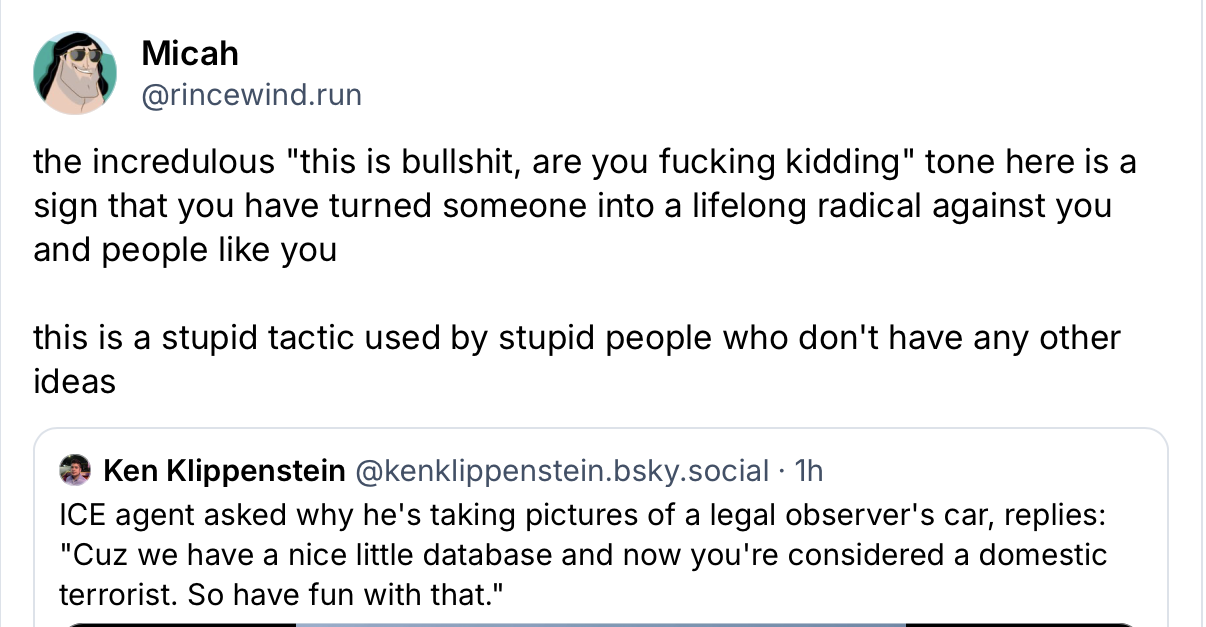Click the line "and people like you"
The width and height of the screenshot is (1206, 627).
click(185, 249)
